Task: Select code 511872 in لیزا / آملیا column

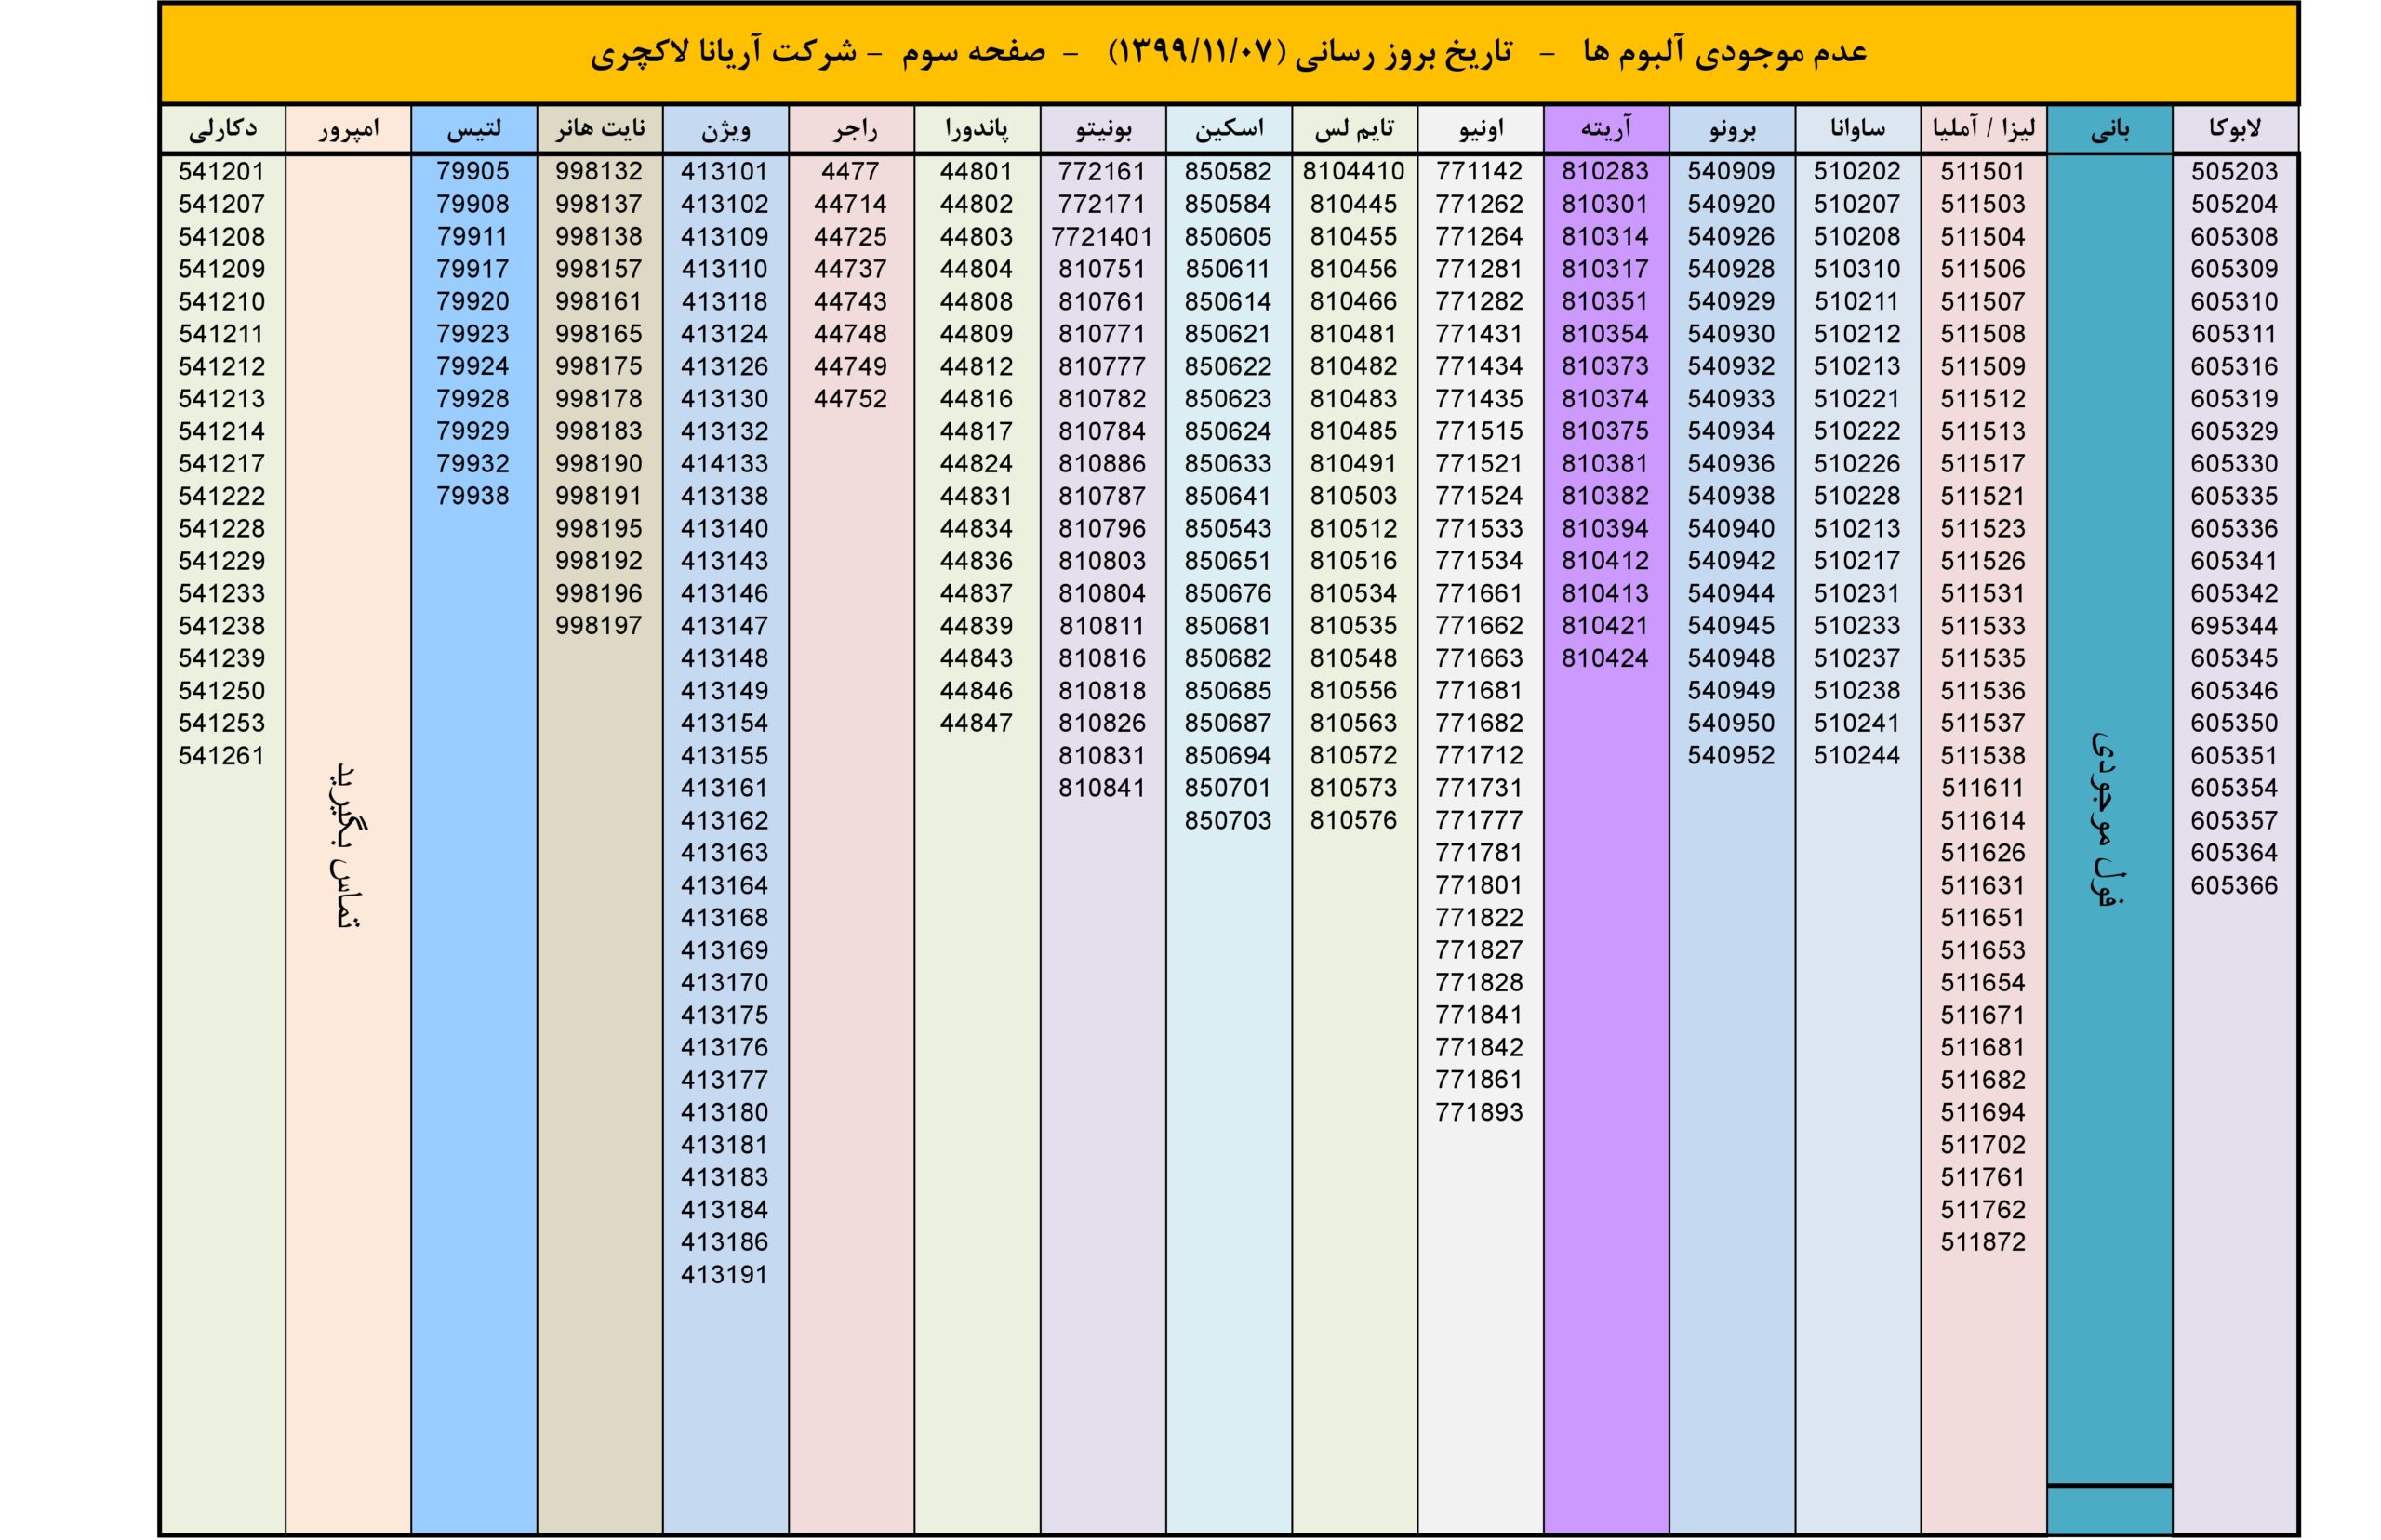Action: 1982,1242
